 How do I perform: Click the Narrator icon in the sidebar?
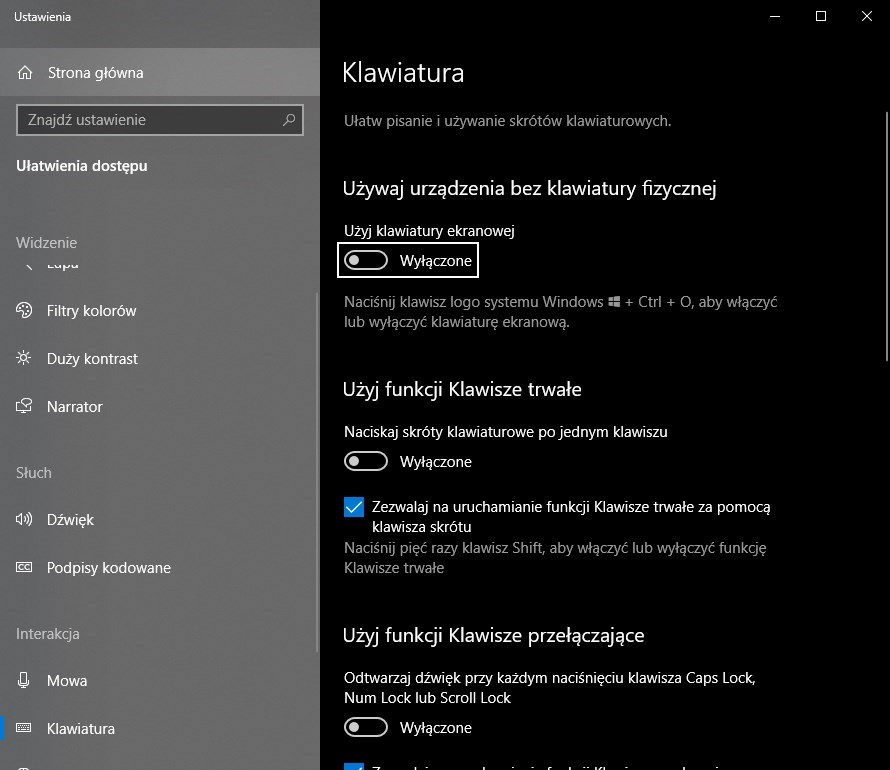(24, 406)
